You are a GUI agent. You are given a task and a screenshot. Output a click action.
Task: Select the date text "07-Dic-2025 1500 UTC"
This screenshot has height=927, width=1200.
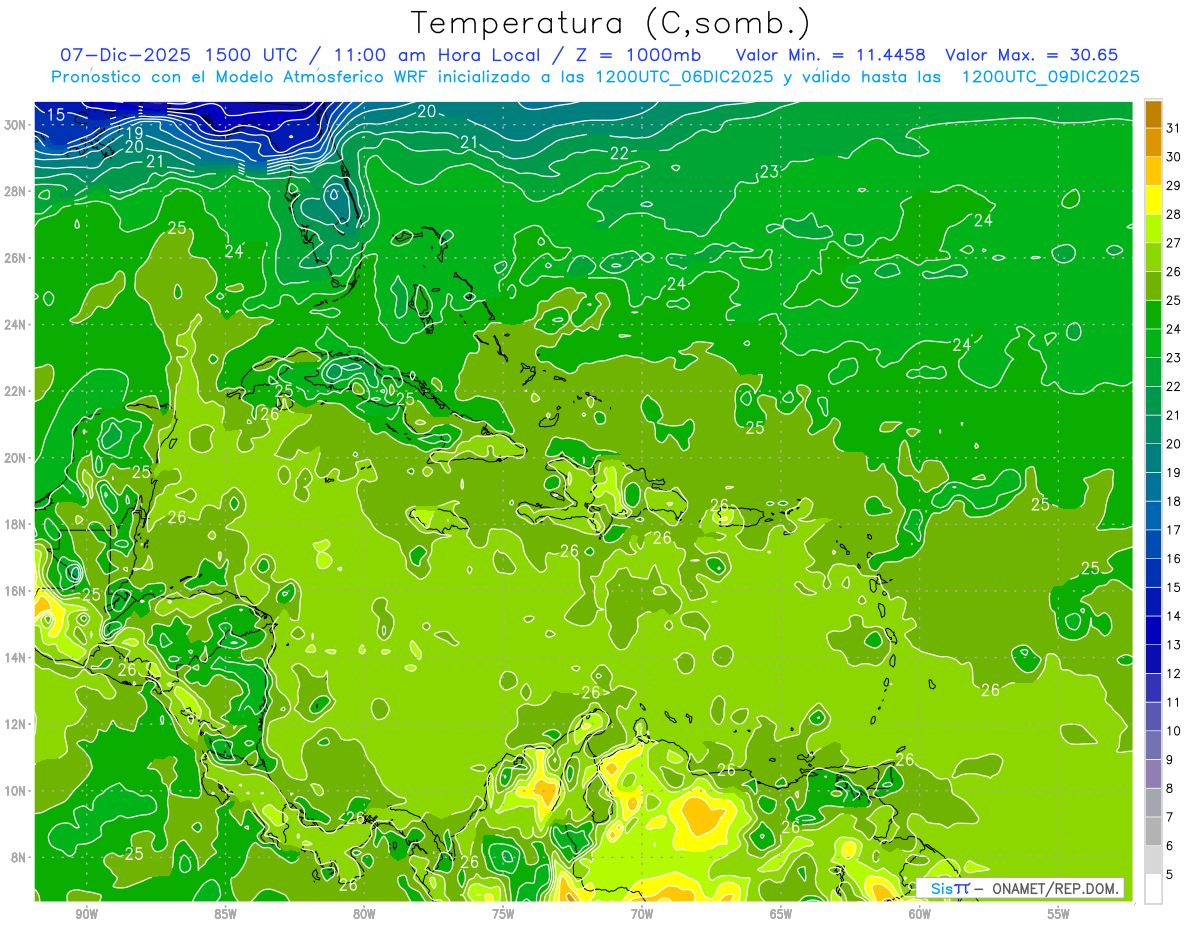[x=177, y=55]
